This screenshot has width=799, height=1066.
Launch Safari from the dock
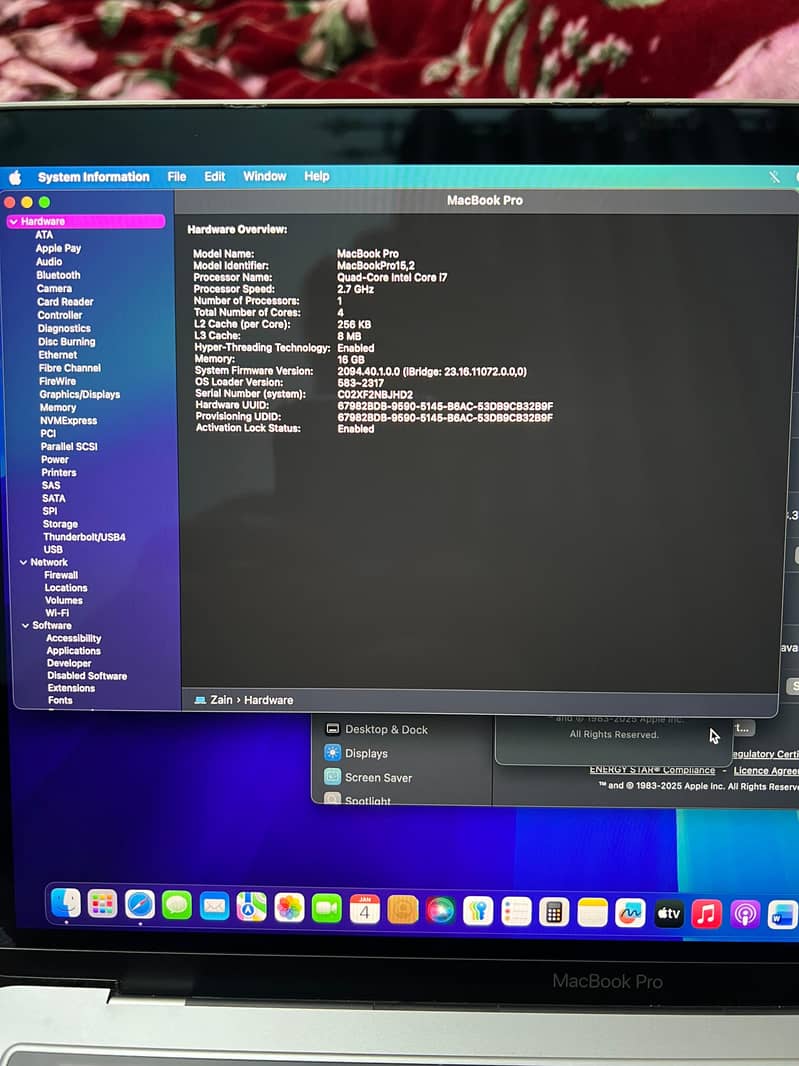(140, 905)
